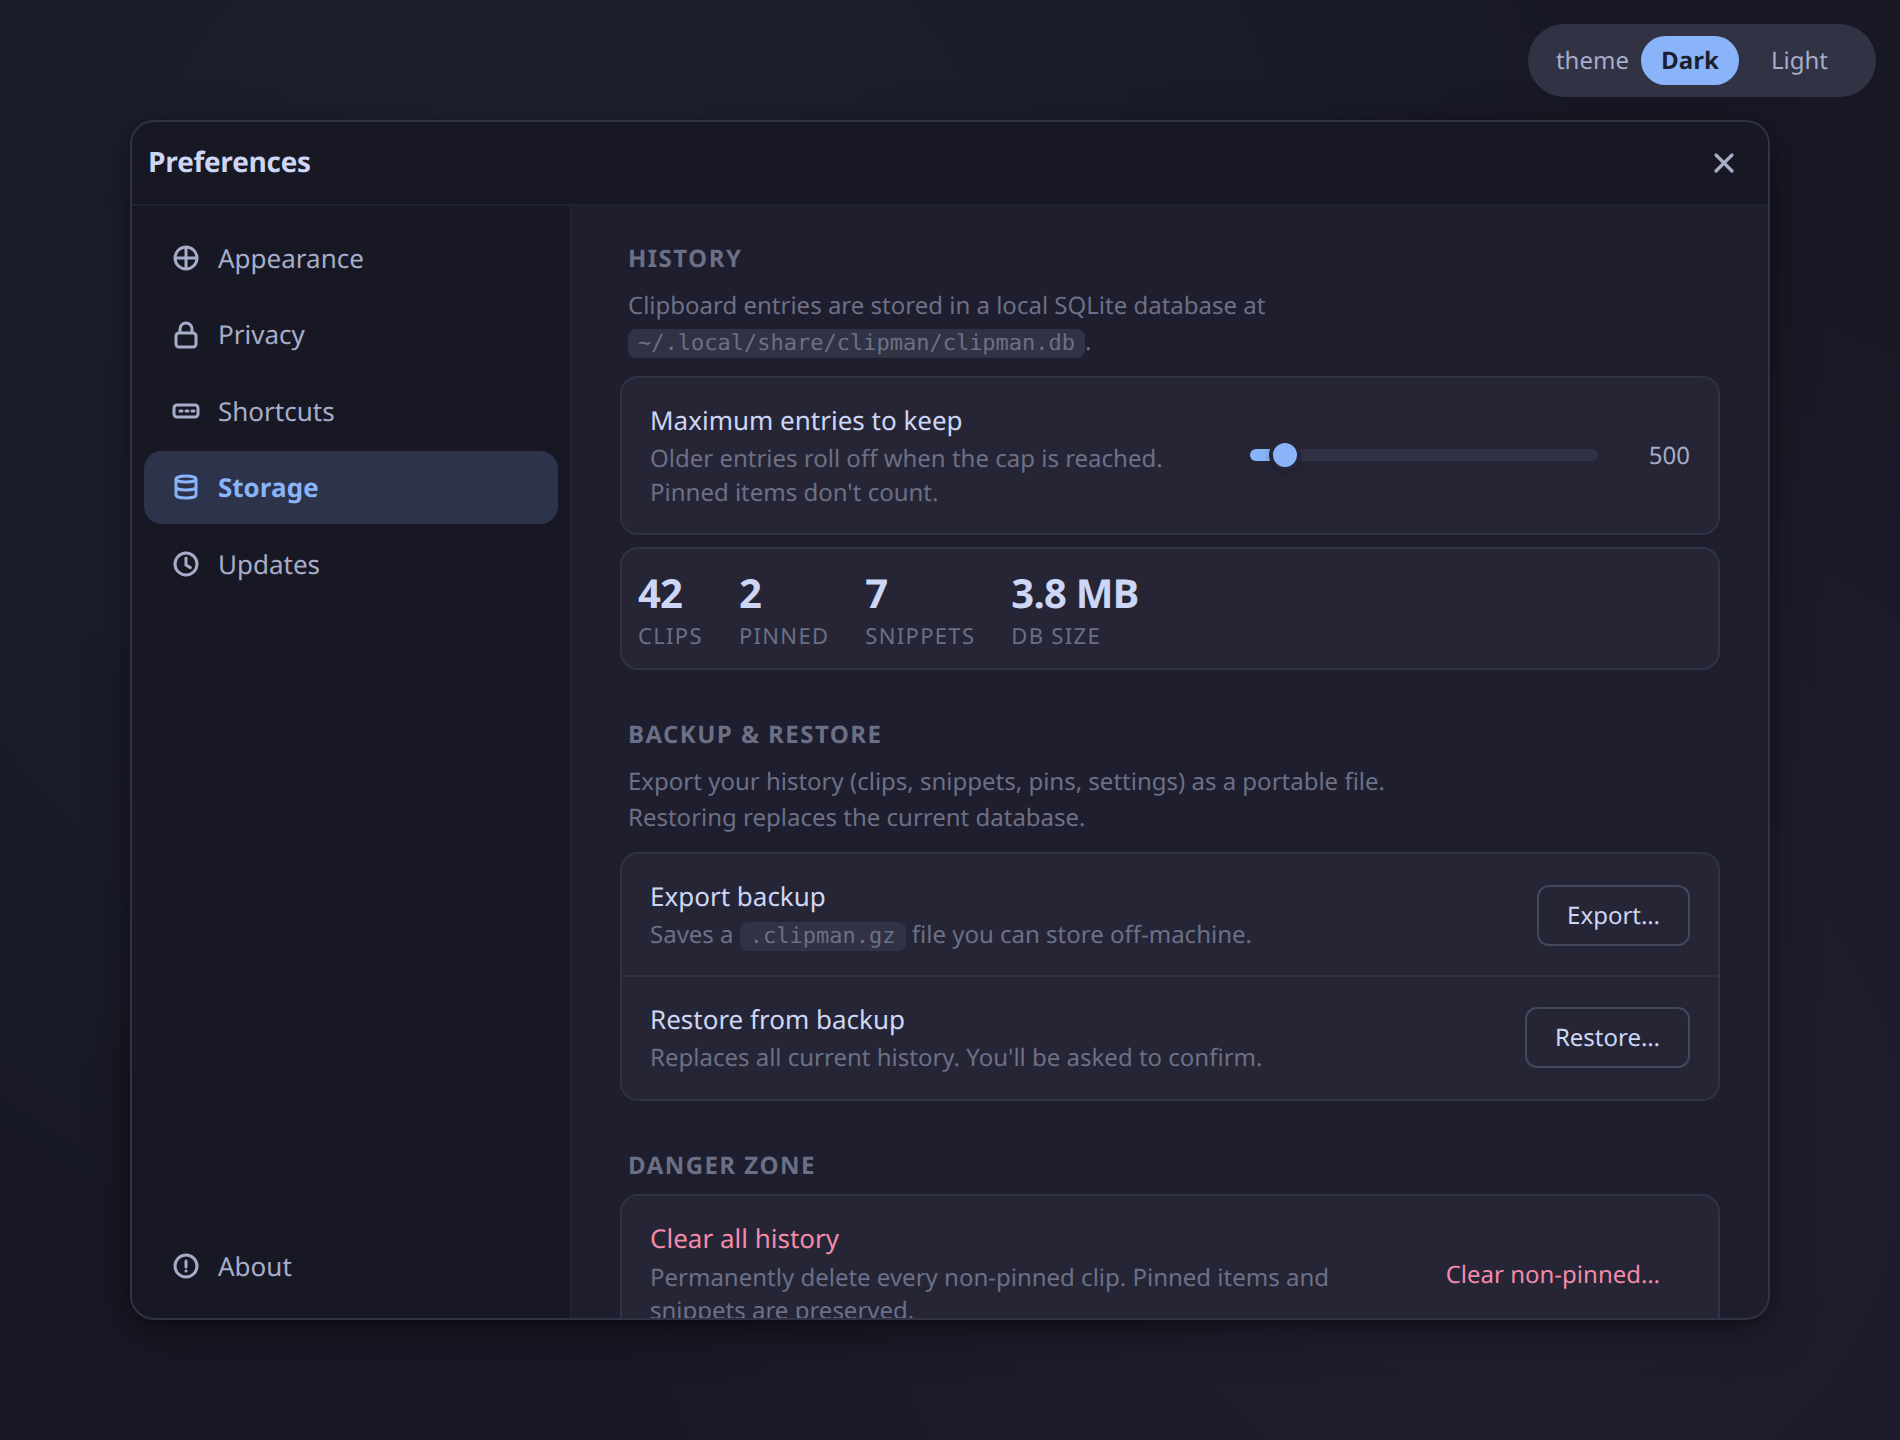The height and width of the screenshot is (1440, 1900).
Task: Go to the Shortcuts section
Action: (351, 411)
